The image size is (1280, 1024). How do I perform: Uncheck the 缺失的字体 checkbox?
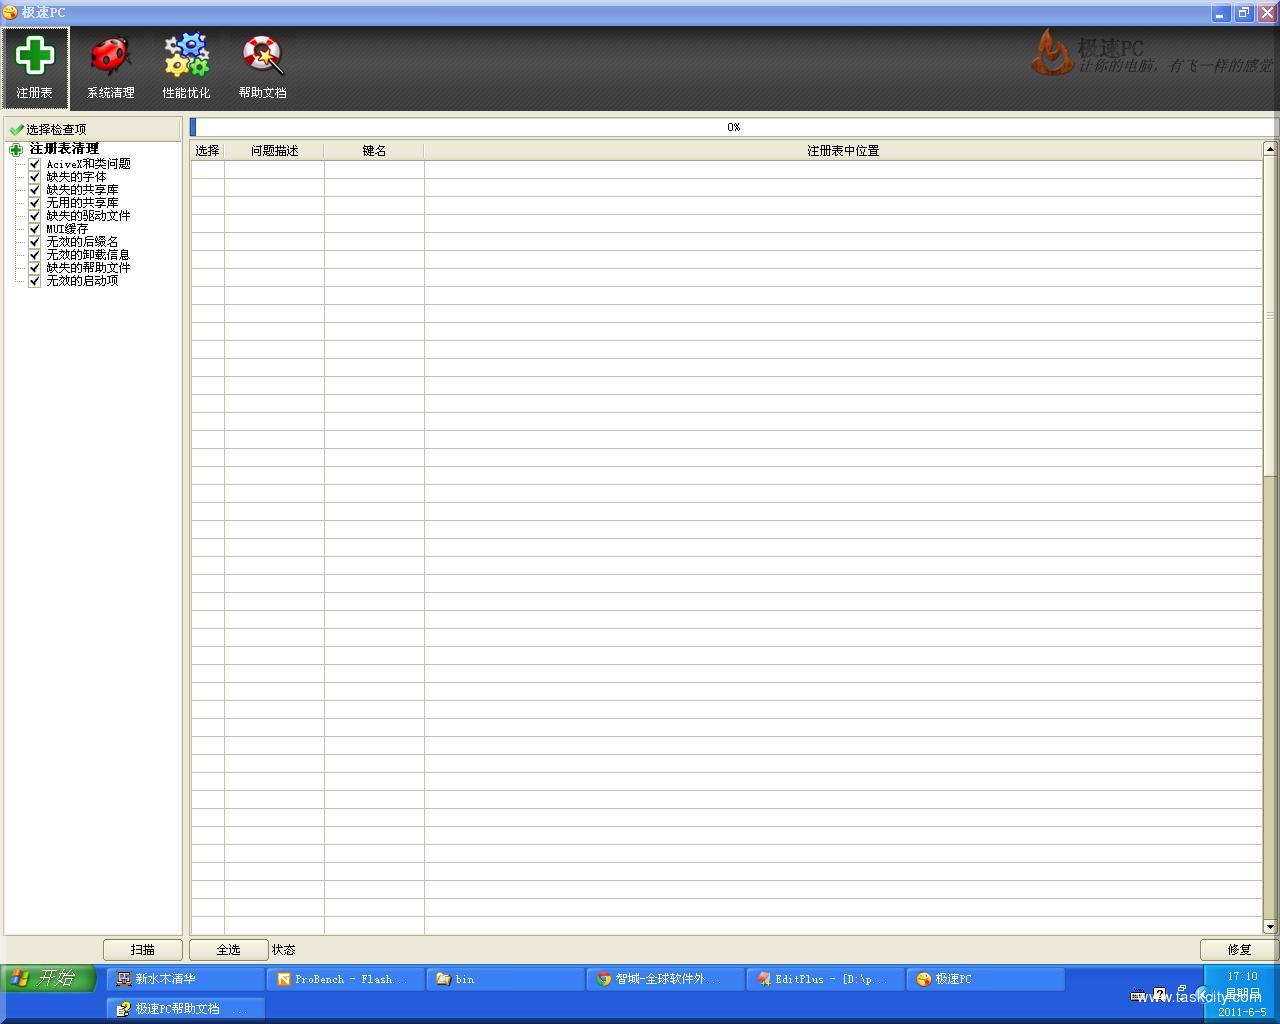34,176
